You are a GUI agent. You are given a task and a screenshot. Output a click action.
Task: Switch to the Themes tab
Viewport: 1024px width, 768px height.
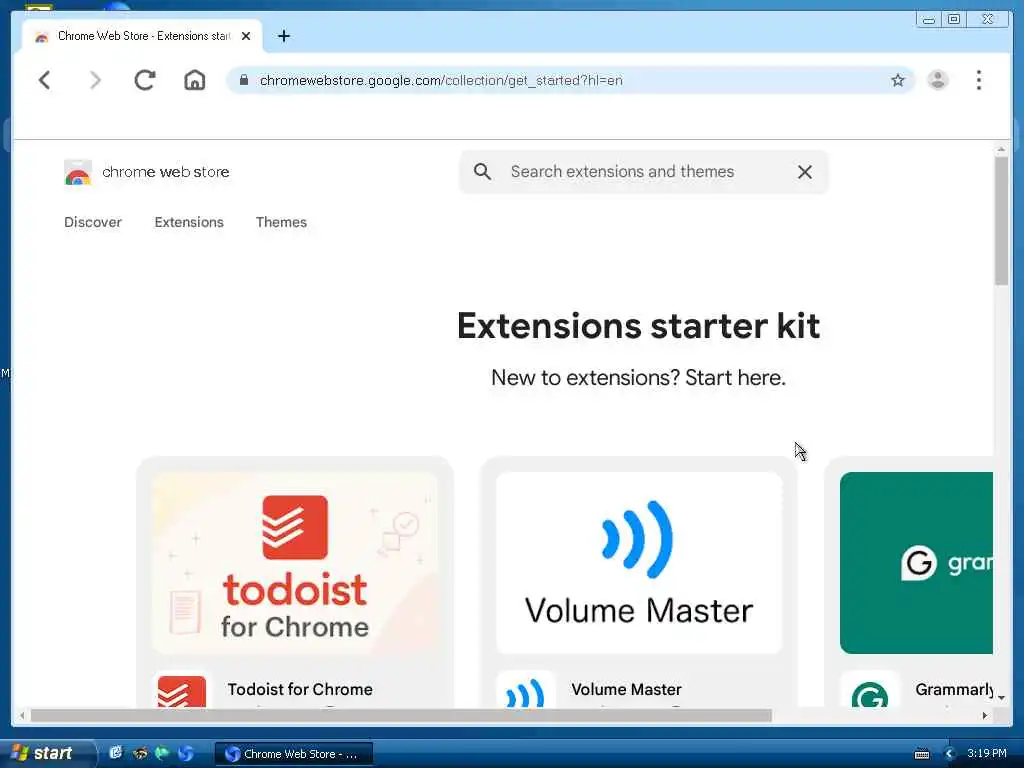coord(281,222)
